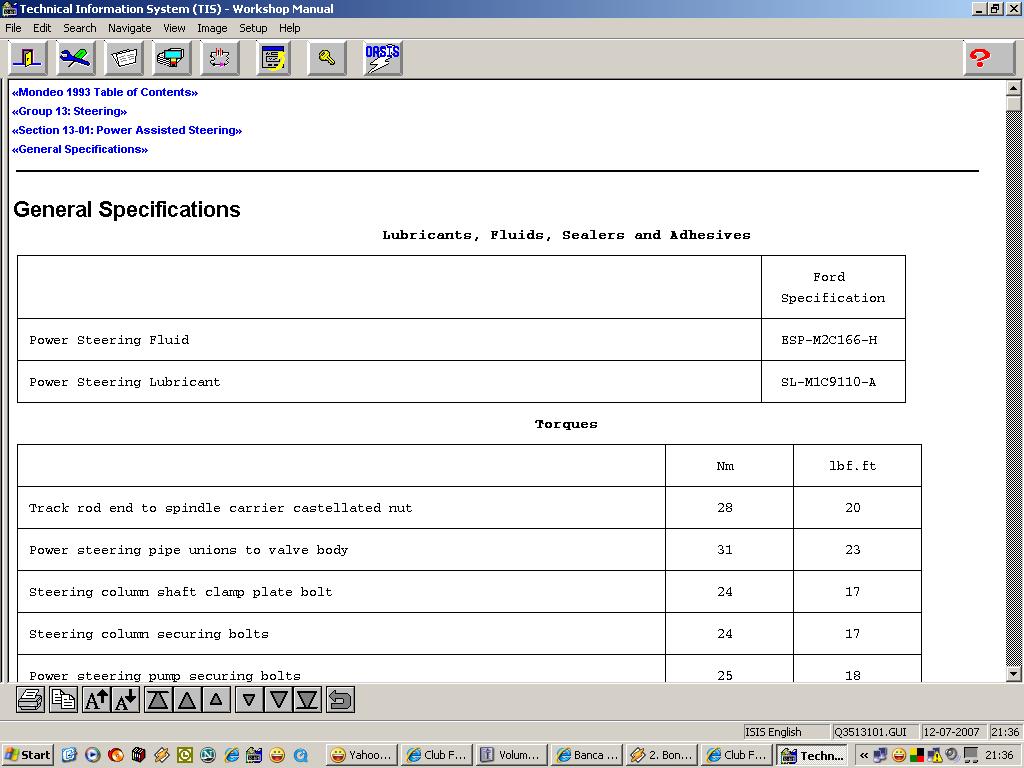The width and height of the screenshot is (1024, 768).
Task: Click the Q3513101.GUI status bar entry
Action: click(874, 731)
